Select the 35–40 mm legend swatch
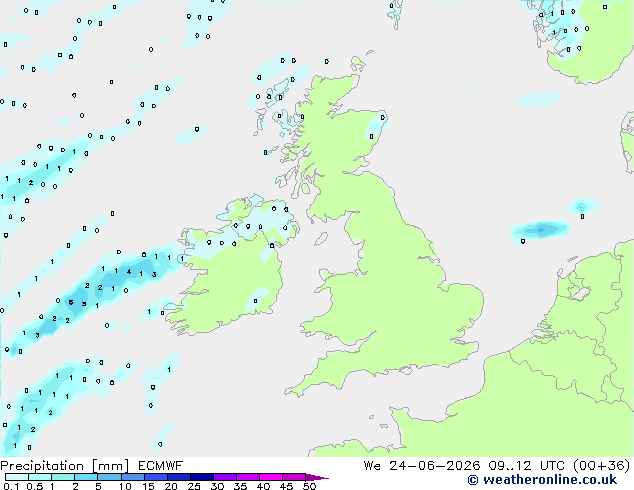634x490 pixels. 247,477
